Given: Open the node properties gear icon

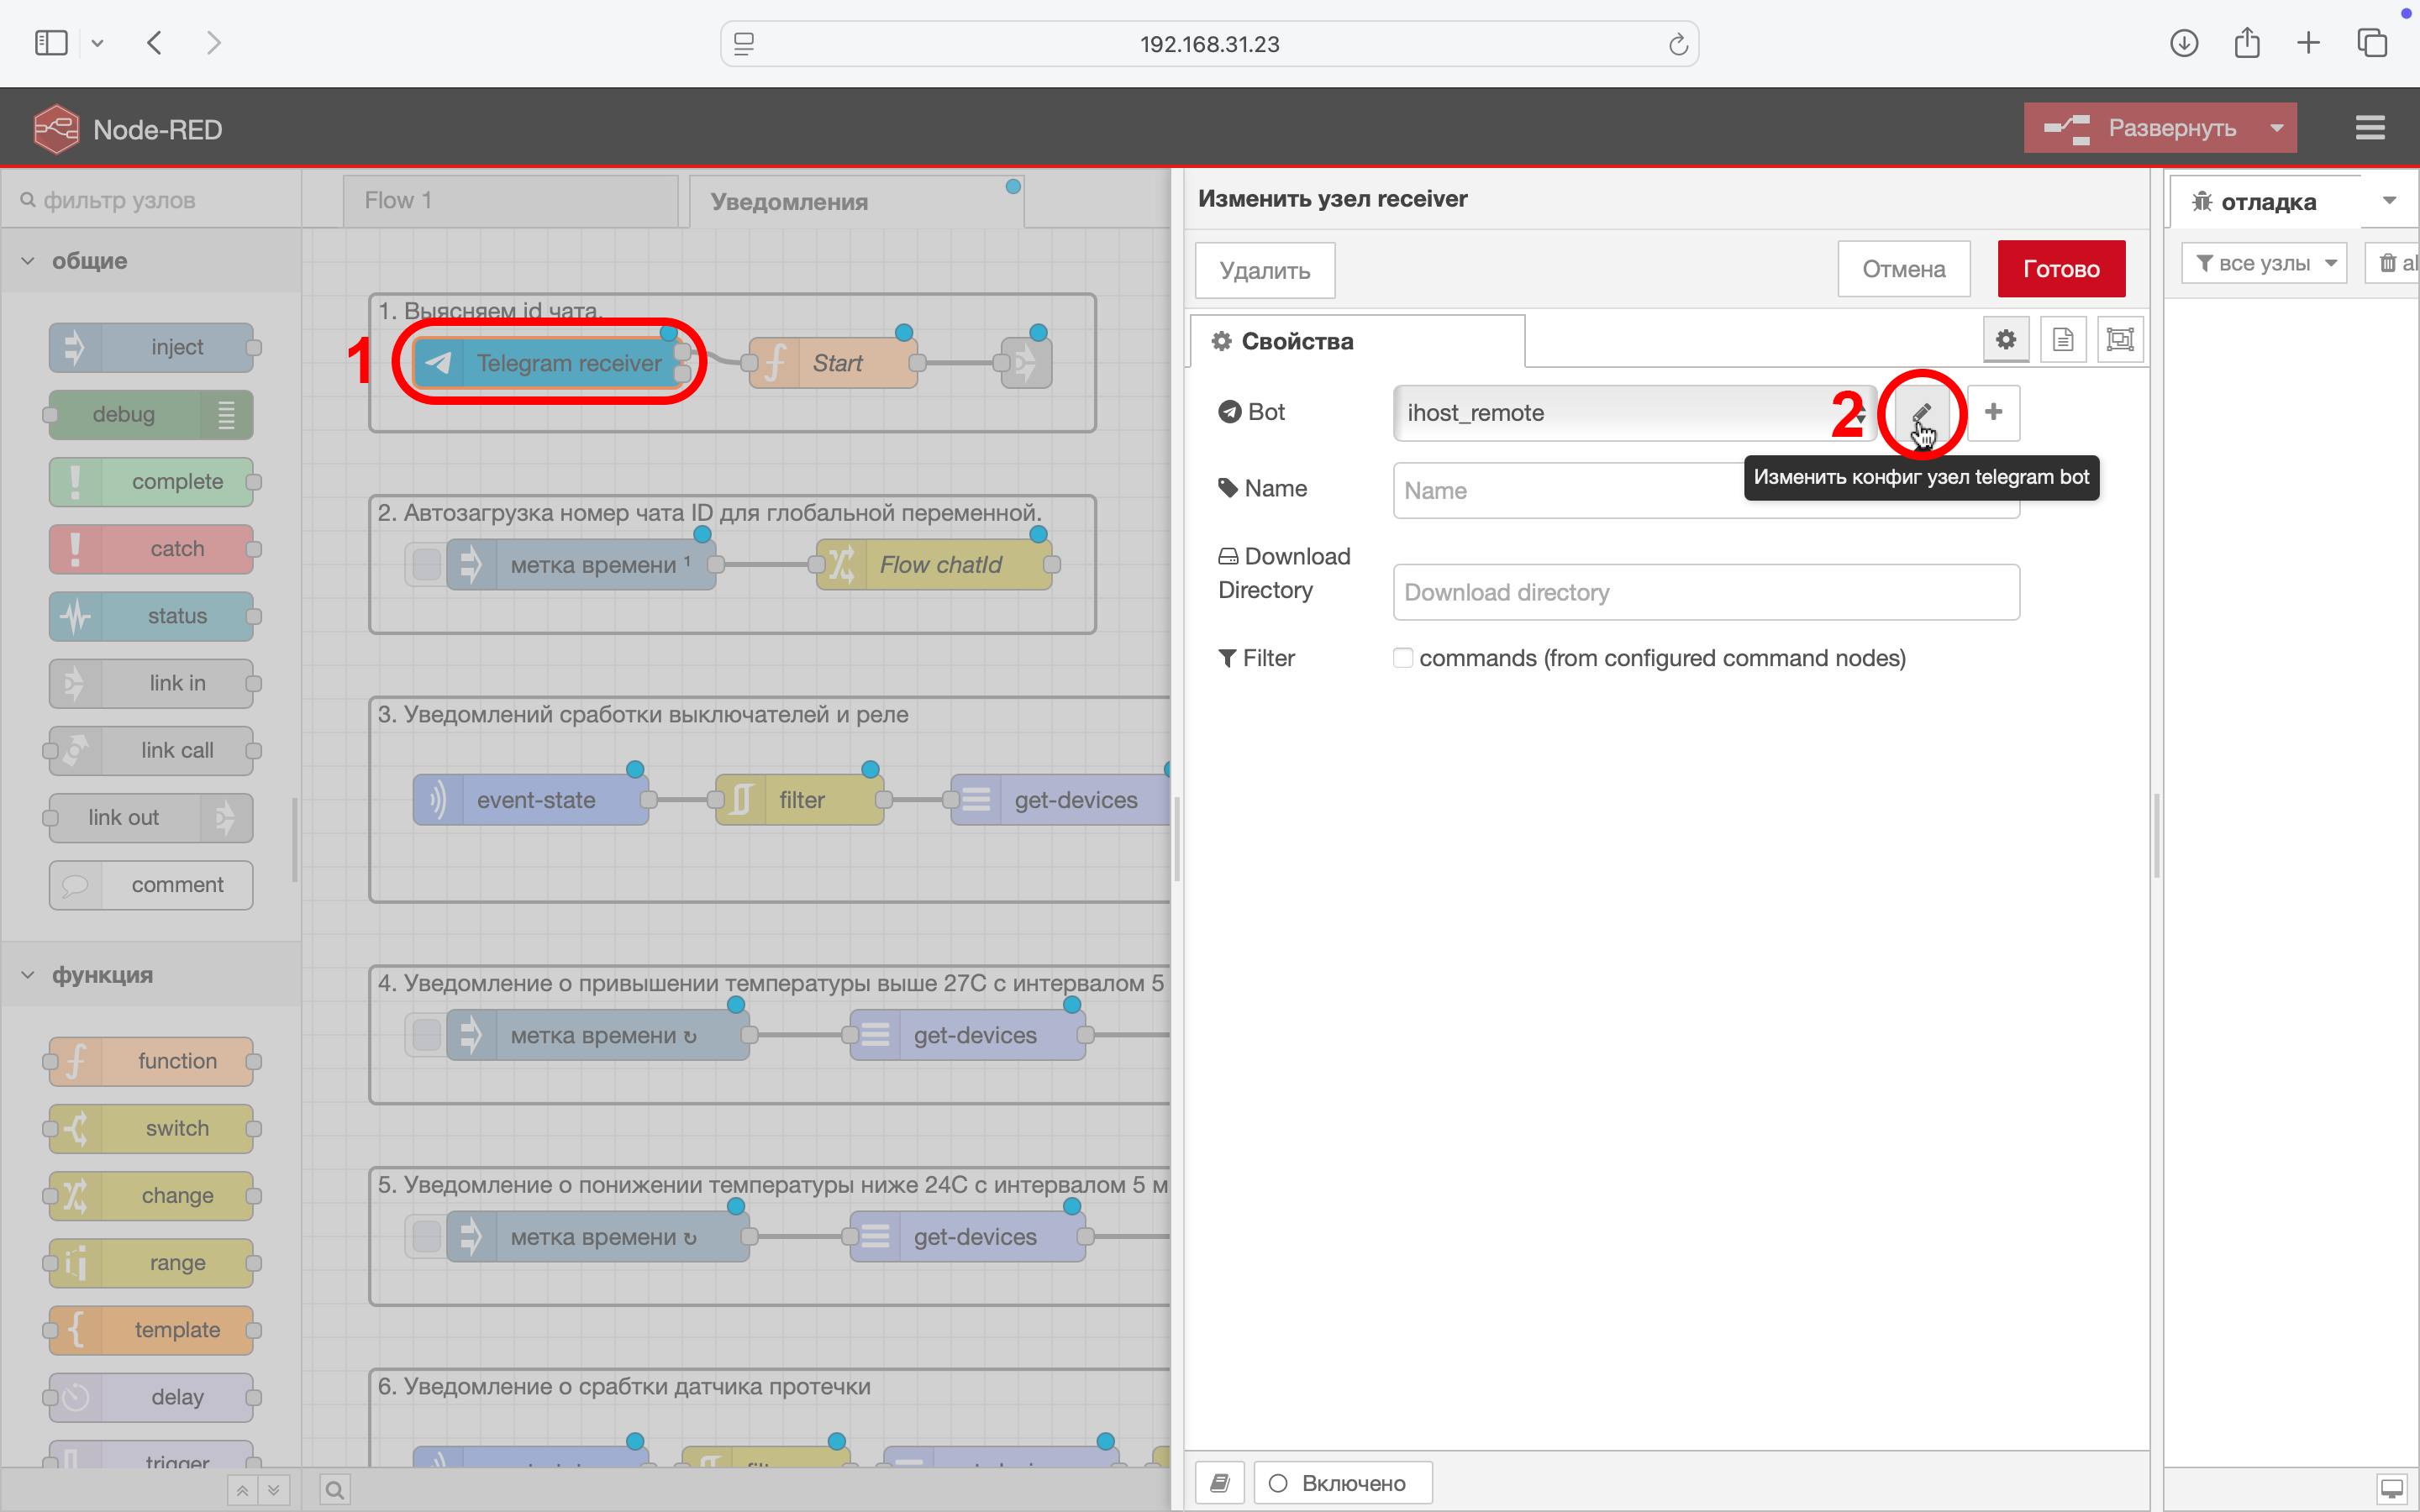Looking at the screenshot, I should (2005, 340).
